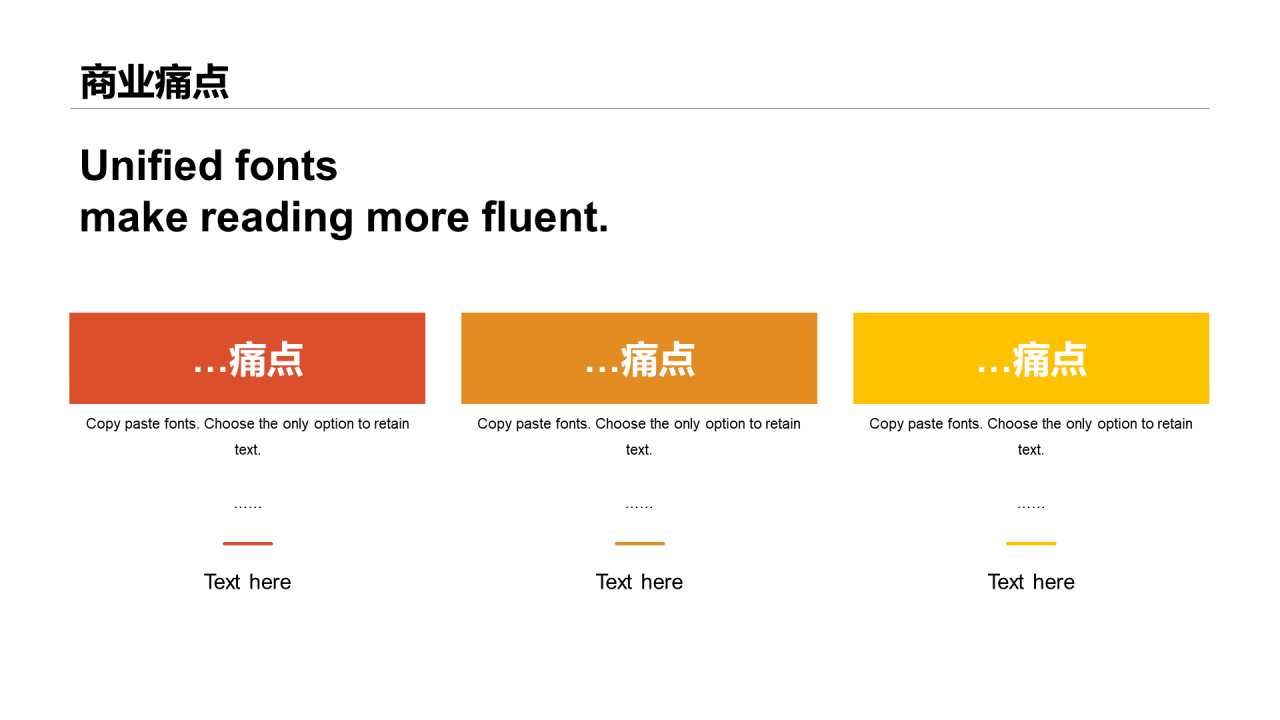The width and height of the screenshot is (1280, 720).
Task: Select the short yellow accent line
Action: coord(1031,543)
